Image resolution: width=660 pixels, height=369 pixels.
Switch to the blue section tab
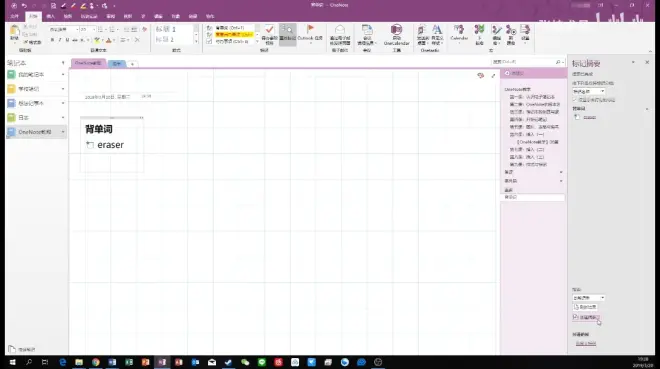(117, 64)
